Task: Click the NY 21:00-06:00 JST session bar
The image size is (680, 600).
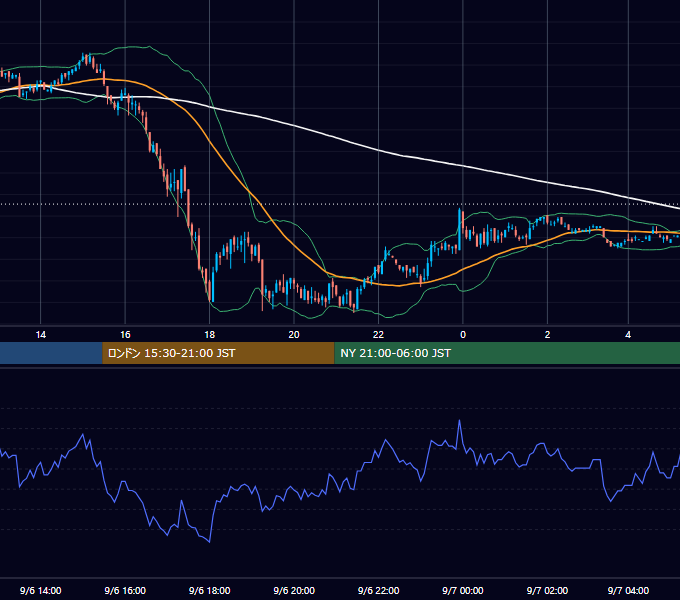Action: point(507,353)
